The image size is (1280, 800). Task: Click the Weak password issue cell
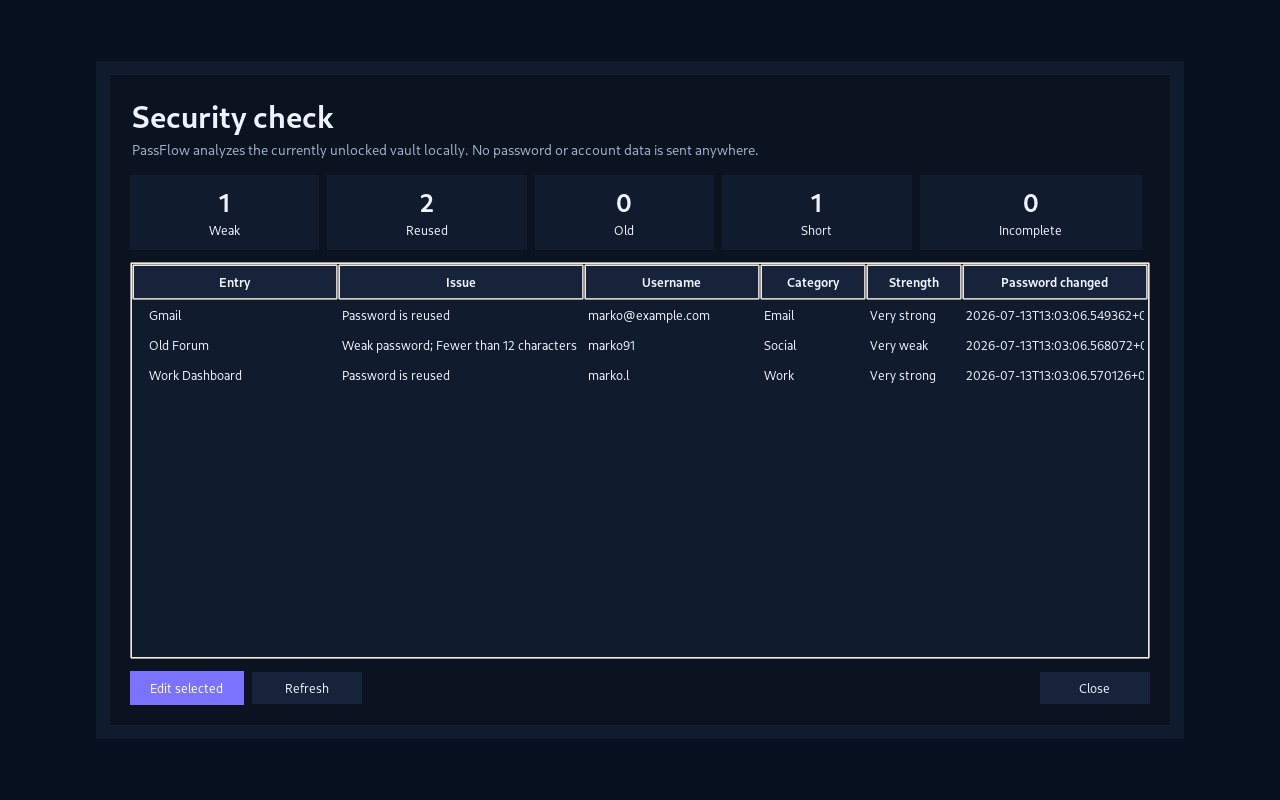(459, 345)
